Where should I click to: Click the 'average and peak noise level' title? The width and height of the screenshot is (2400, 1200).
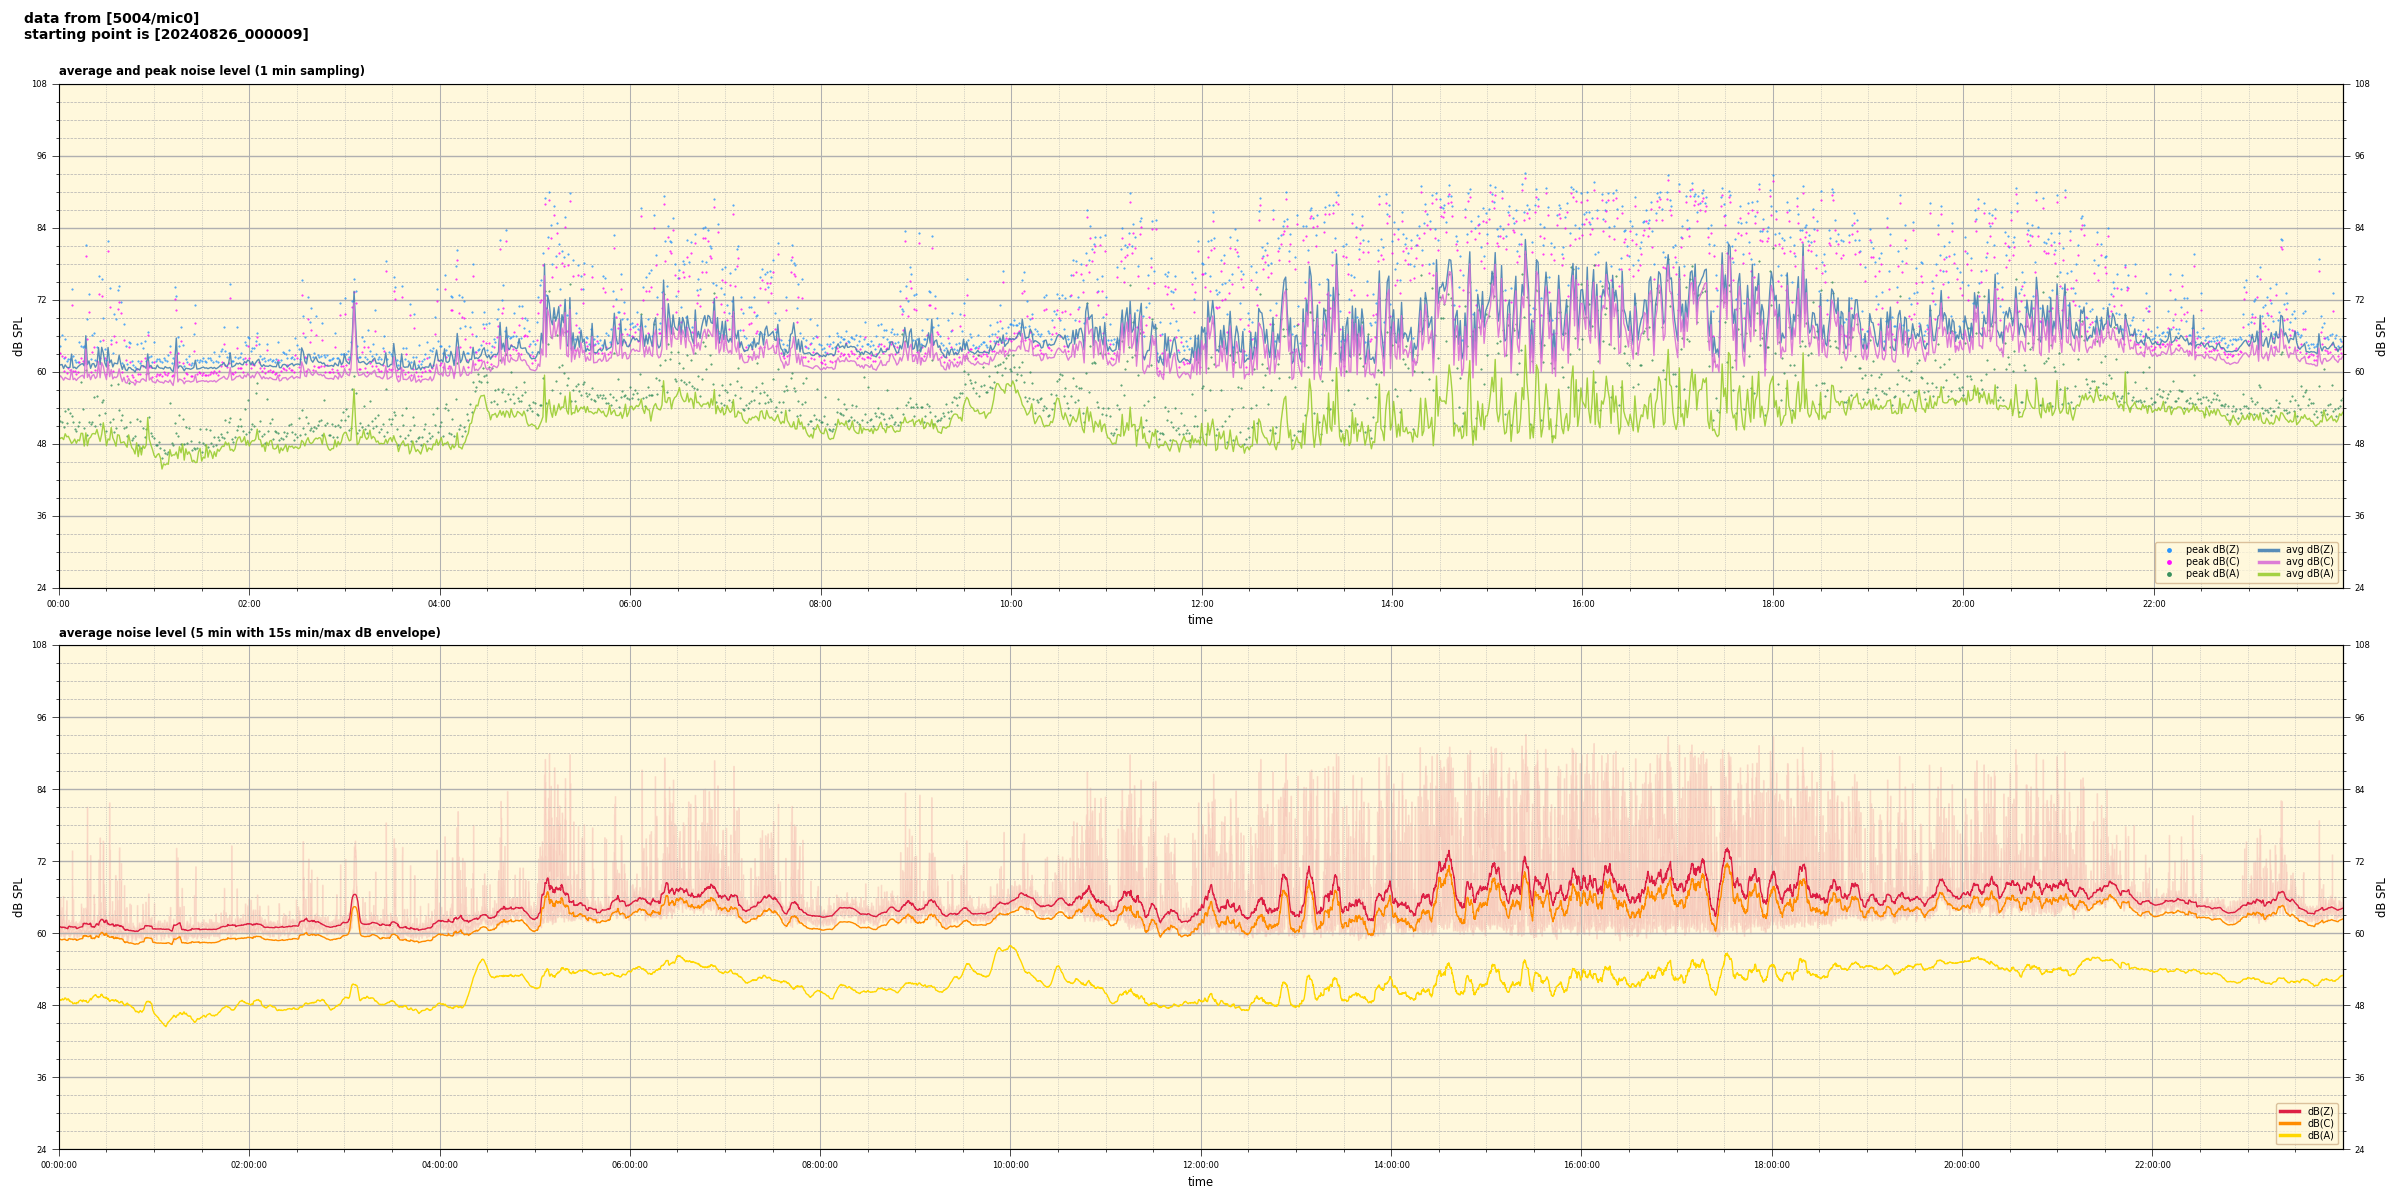(211, 71)
